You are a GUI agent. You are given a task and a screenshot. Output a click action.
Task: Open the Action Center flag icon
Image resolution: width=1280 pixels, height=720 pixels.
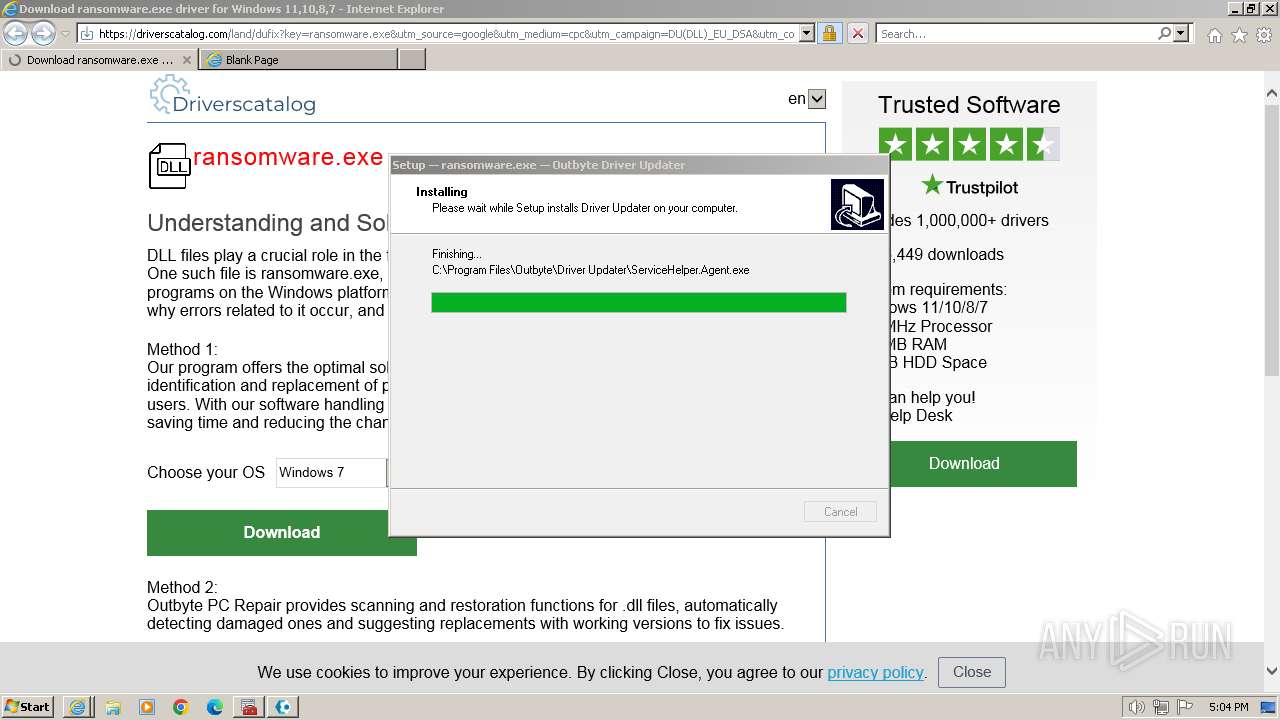(x=1186, y=707)
